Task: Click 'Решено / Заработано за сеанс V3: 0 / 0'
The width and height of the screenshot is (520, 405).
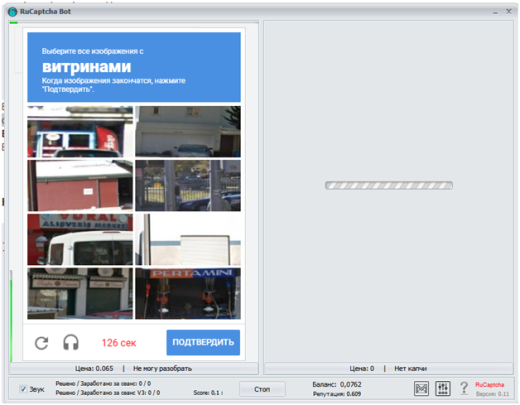Action: [107, 393]
